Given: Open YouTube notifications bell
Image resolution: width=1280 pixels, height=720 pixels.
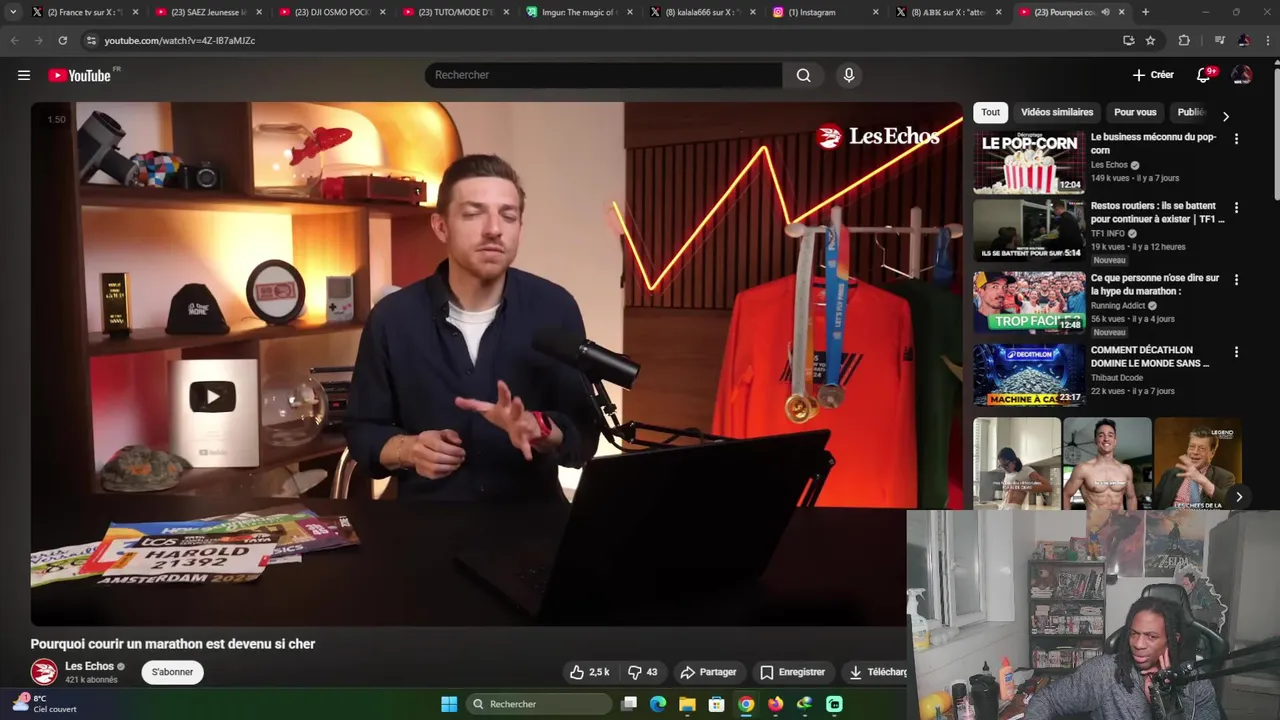Looking at the screenshot, I should tap(1204, 75).
